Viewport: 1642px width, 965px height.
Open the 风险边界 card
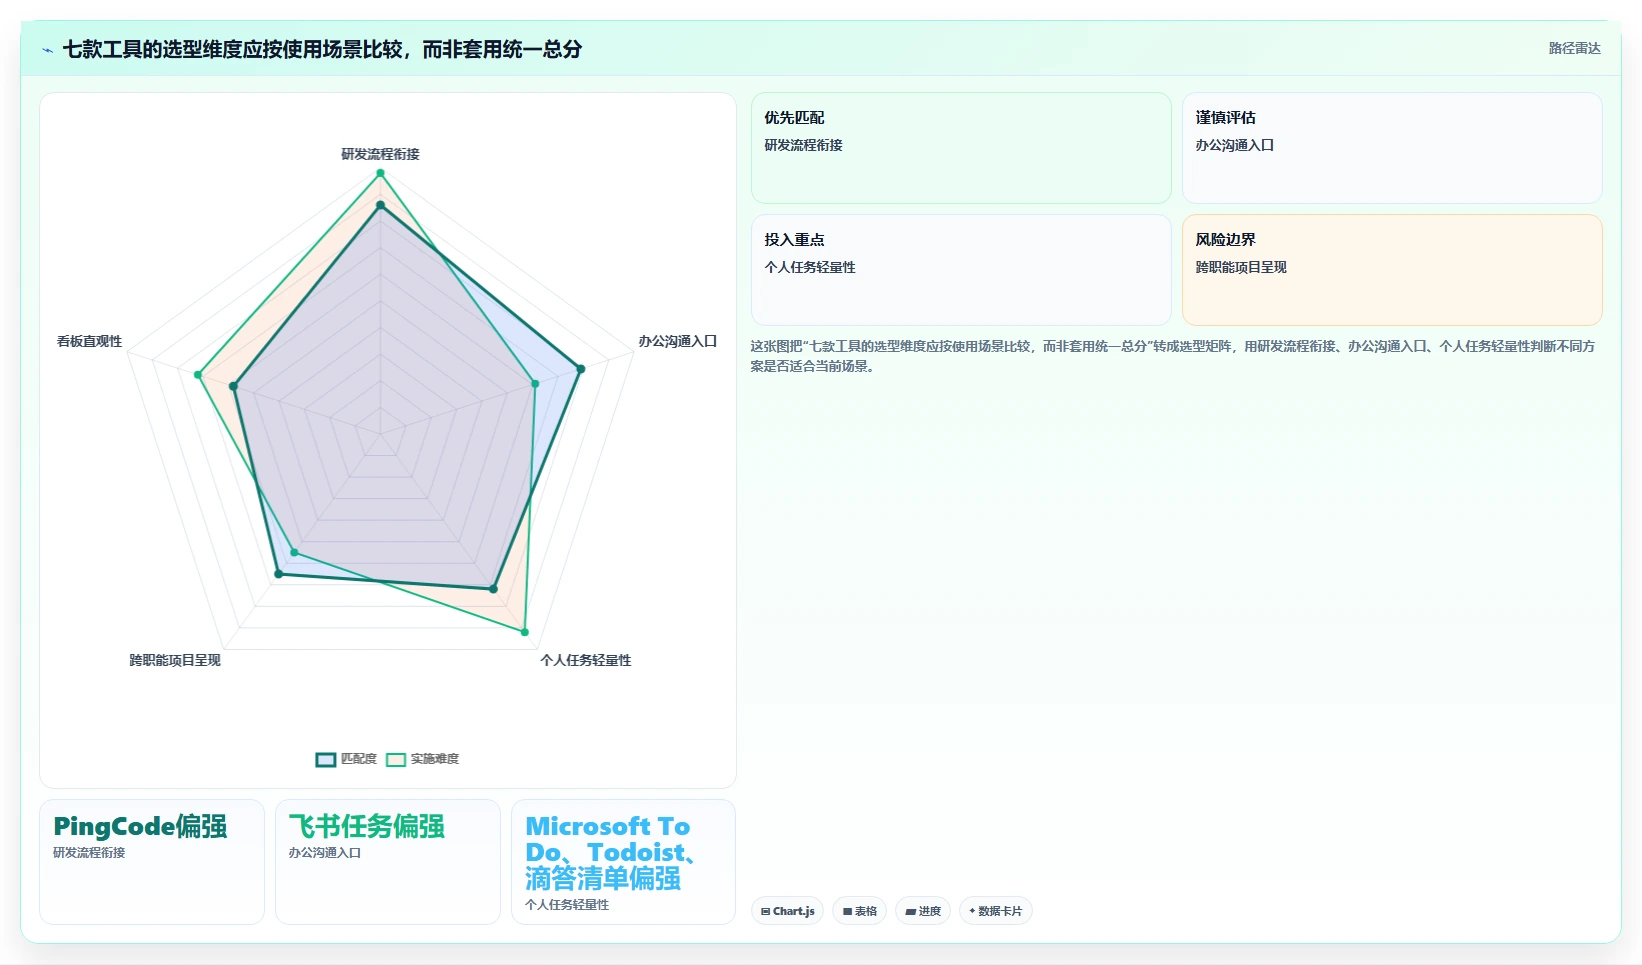coord(1392,270)
